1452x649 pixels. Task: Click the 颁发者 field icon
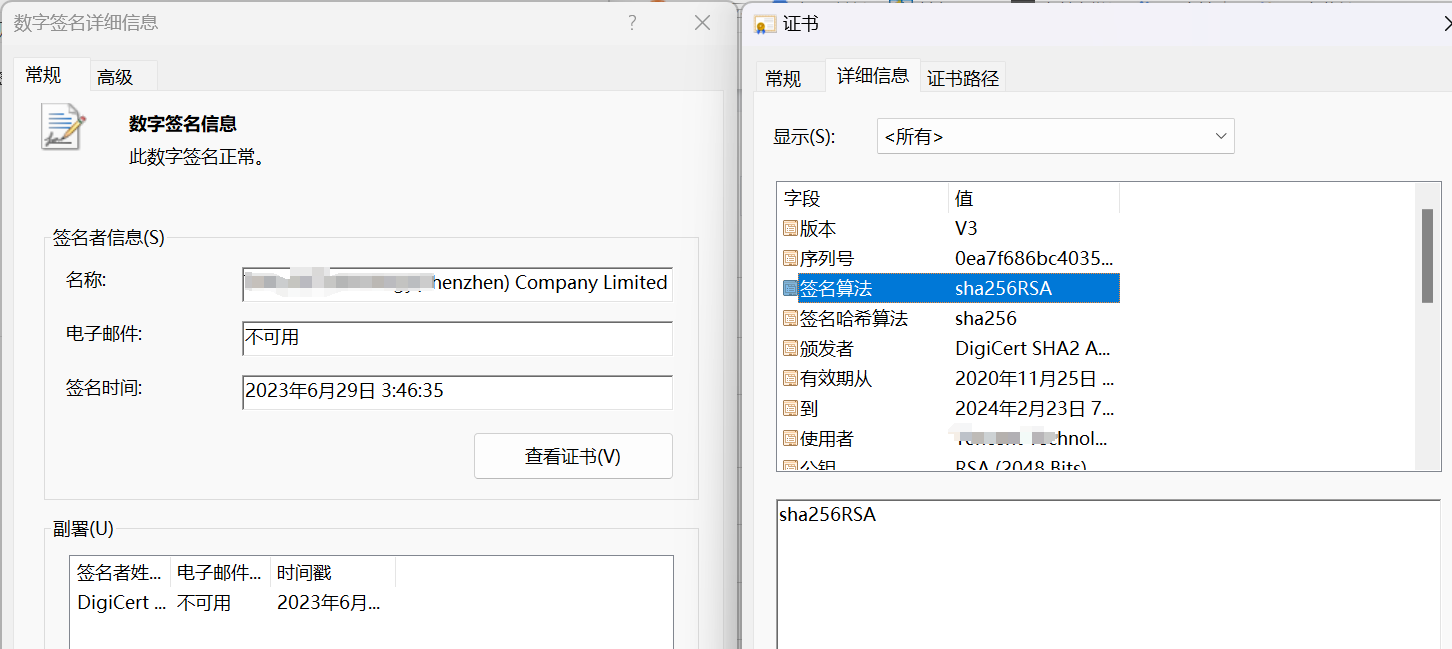(790, 349)
